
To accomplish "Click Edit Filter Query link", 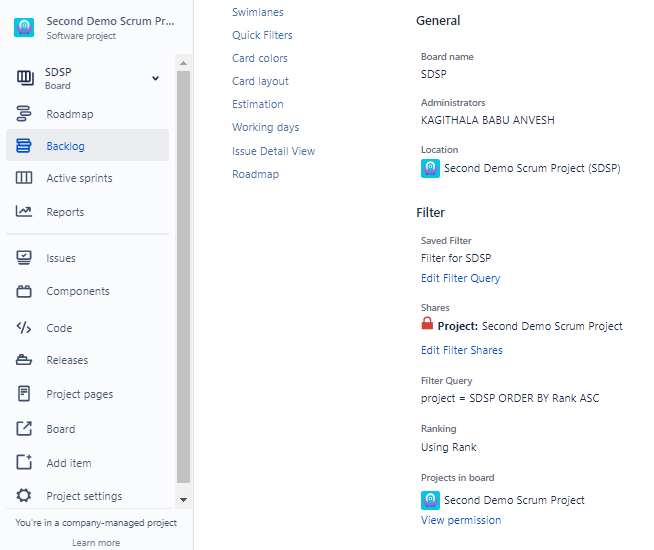I will [460, 278].
